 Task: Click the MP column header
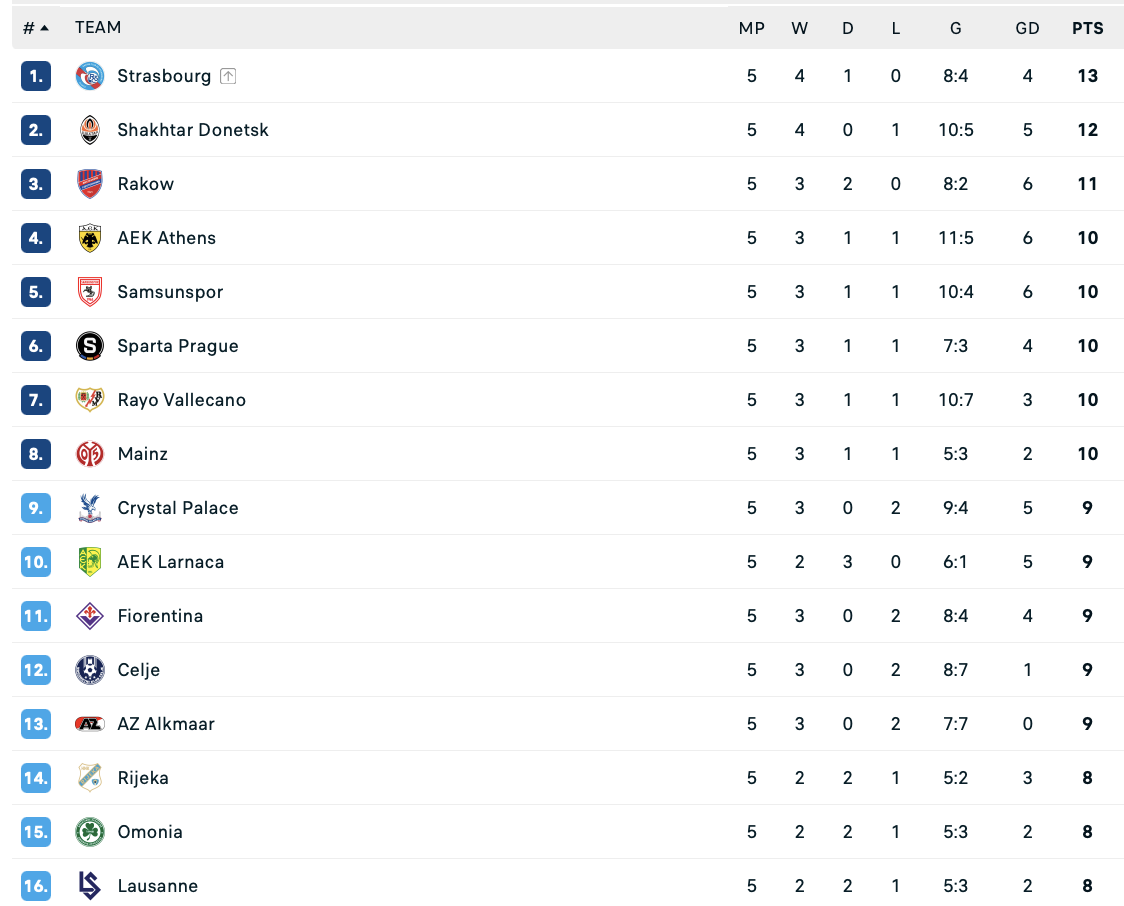click(752, 28)
